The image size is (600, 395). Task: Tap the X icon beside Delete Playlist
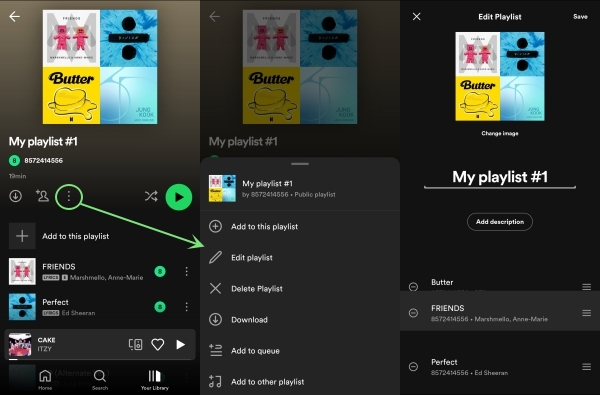[x=215, y=289]
